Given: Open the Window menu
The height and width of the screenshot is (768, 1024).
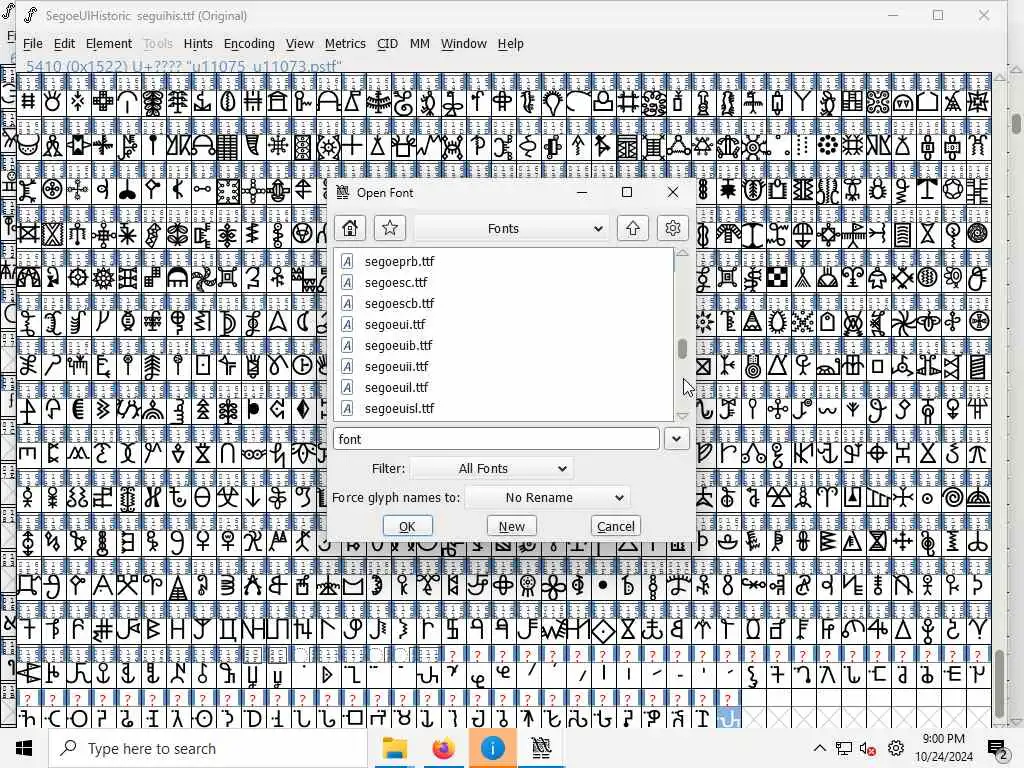Looking at the screenshot, I should pyautogui.click(x=464, y=44).
